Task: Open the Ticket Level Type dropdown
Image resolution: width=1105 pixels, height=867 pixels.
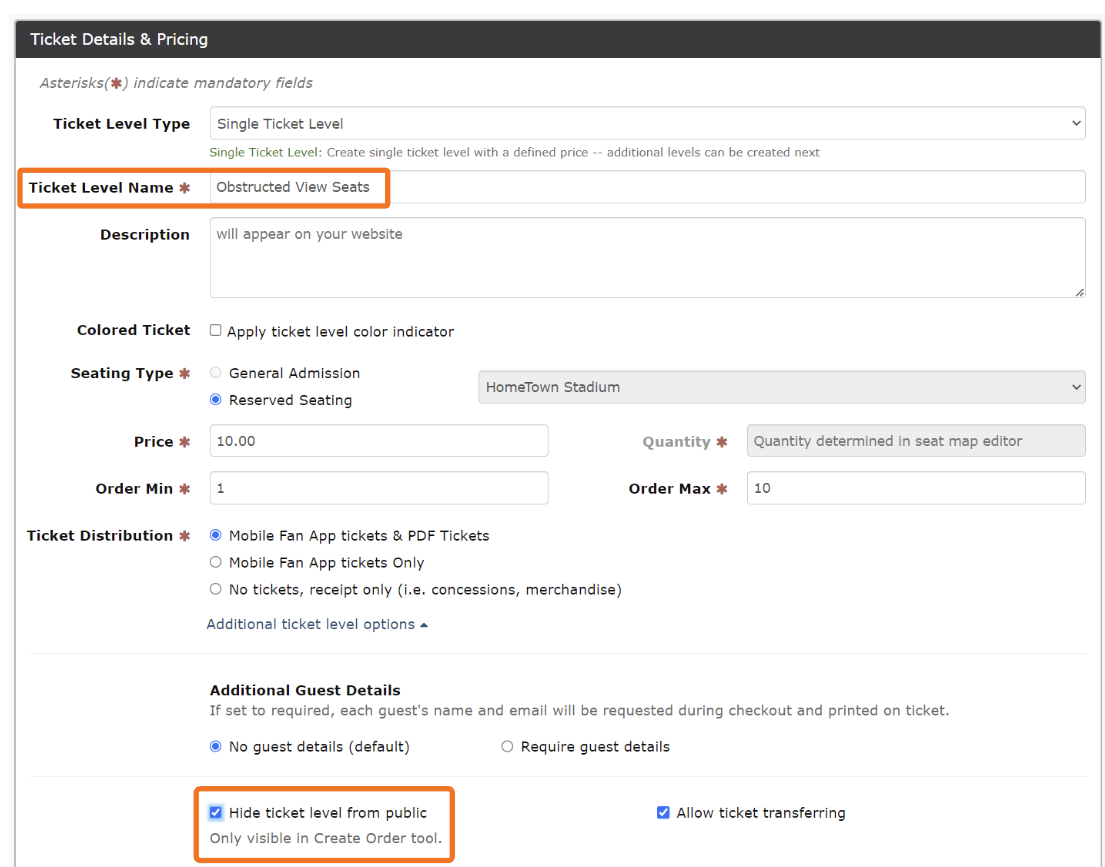Action: pos(647,124)
